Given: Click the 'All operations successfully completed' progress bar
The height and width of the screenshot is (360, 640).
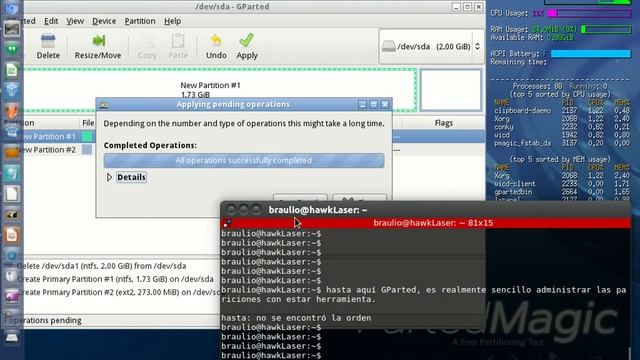Looking at the screenshot, I should coord(244,160).
